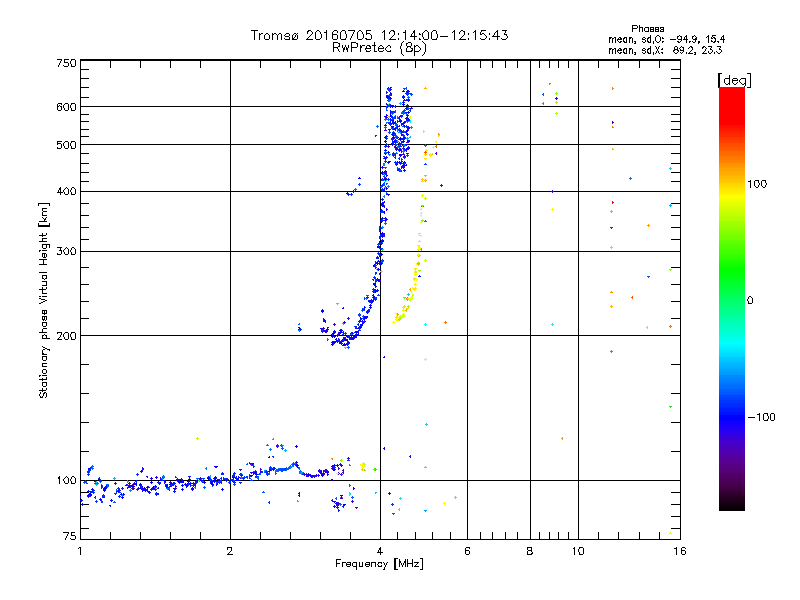Click the plot title 'Tromsø 20160705 12:14:00-12:15:43'
Image resolution: width=800 pixels, height=600 pixels.
point(379,35)
